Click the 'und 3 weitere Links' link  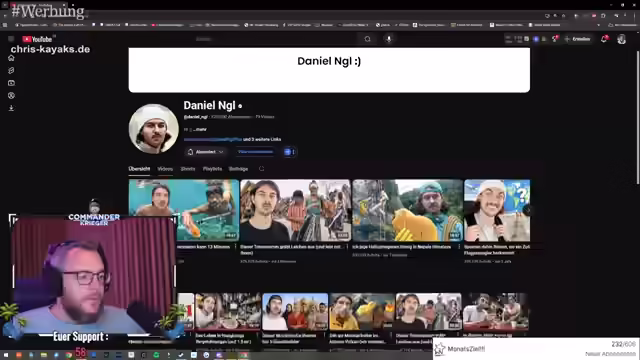click(262, 139)
